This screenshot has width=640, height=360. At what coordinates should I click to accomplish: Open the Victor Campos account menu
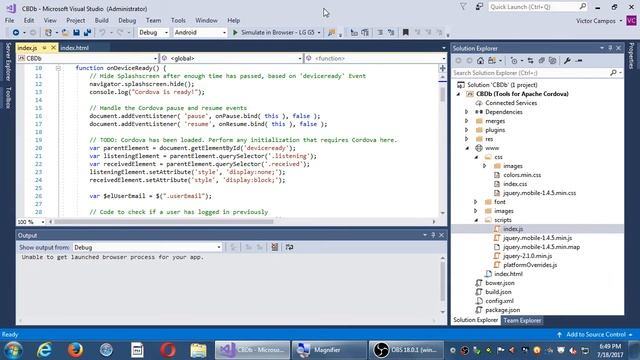tap(599, 21)
